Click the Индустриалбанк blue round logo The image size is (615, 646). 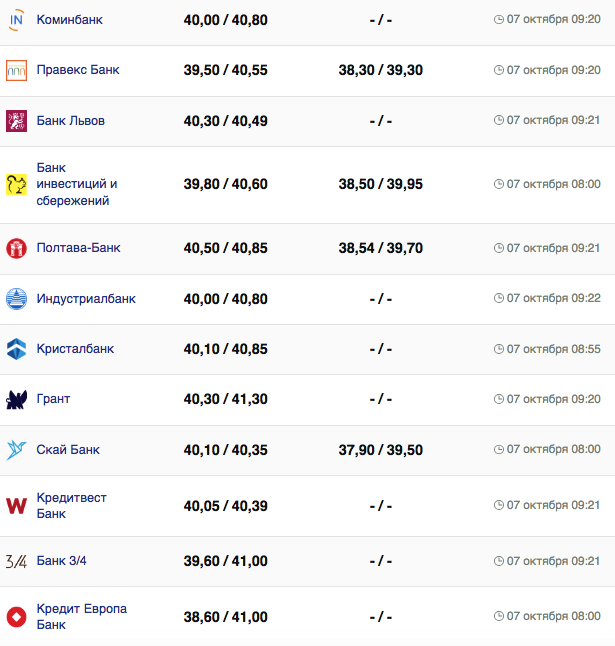pos(16,299)
